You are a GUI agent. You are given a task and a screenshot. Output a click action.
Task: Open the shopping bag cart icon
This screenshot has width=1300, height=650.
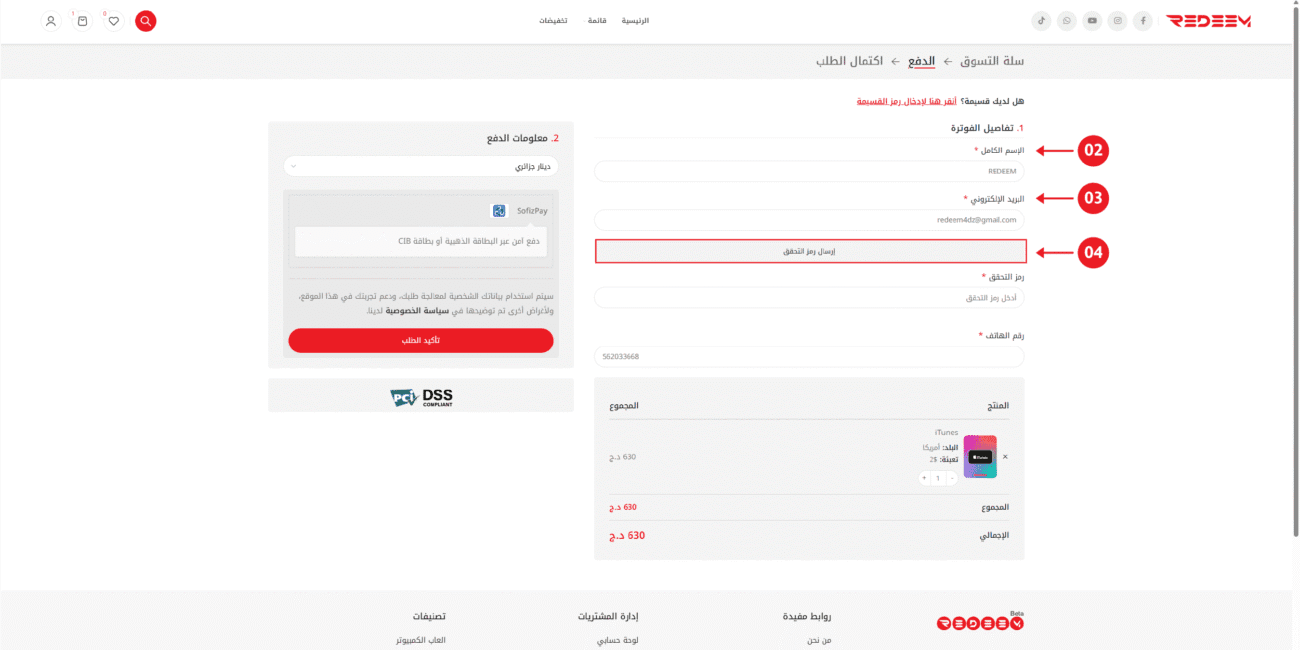coord(82,20)
